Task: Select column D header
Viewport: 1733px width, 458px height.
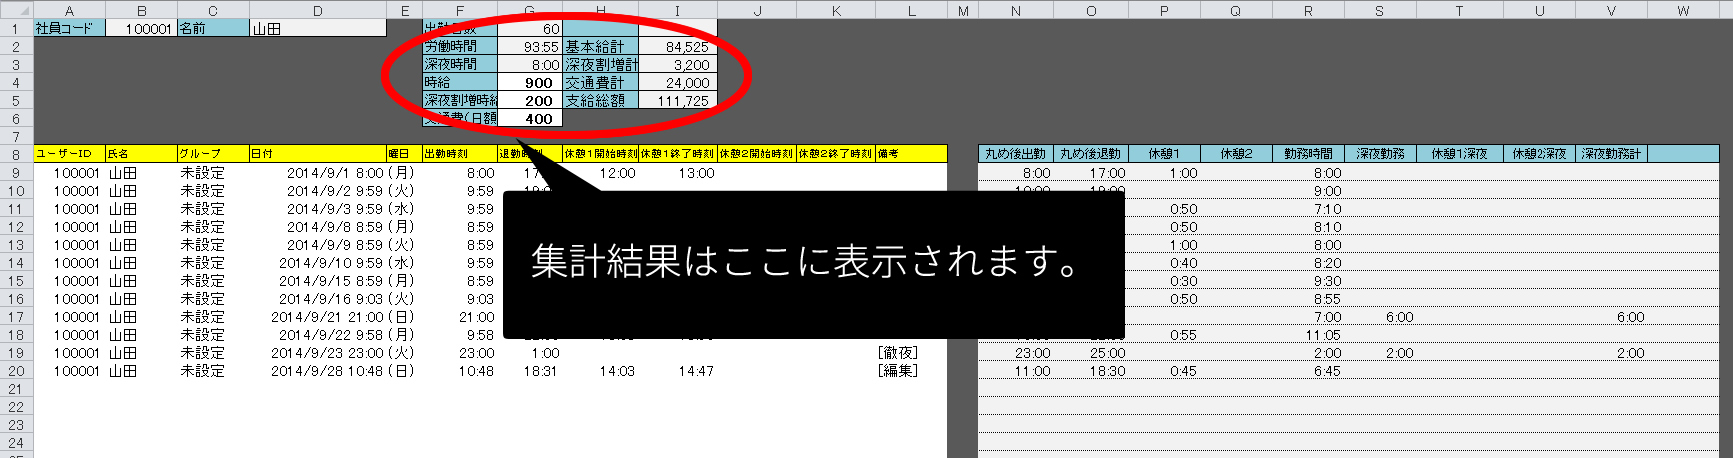Action: tap(317, 10)
